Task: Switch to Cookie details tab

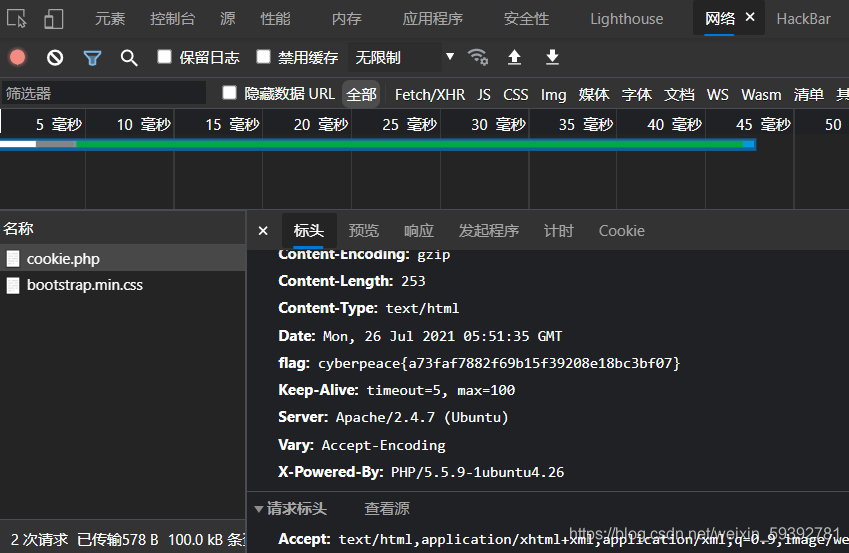Action: click(x=622, y=231)
